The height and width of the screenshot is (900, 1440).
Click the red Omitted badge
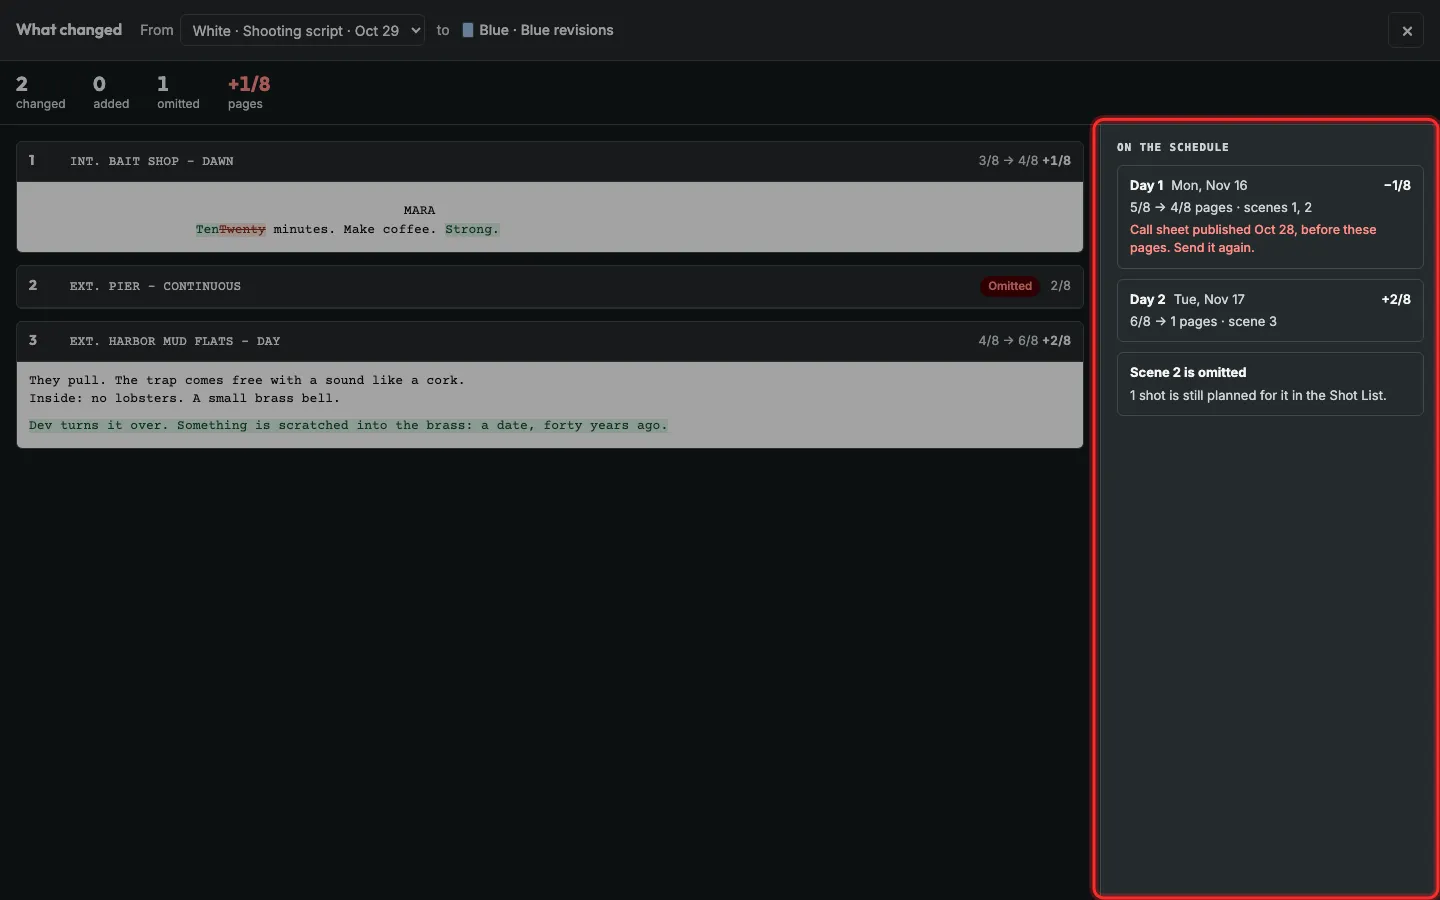pos(1009,286)
